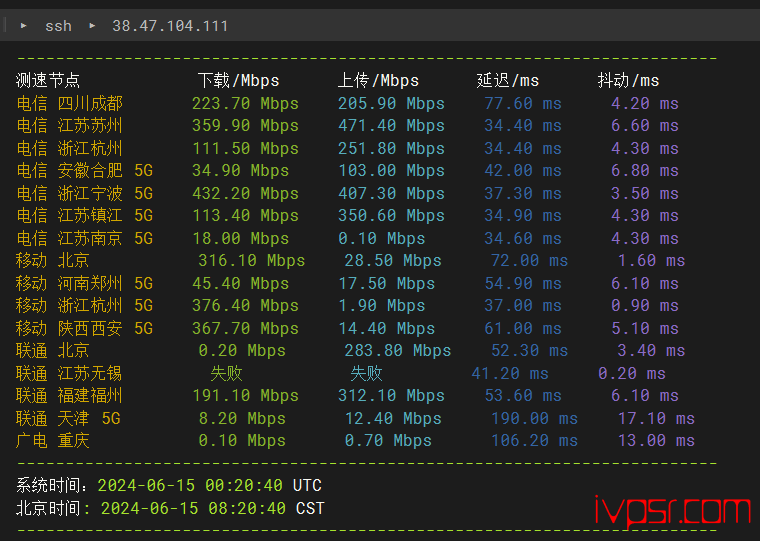This screenshot has height=541, width=760.
Task: Click the 下载/Mbps column header
Action: [x=238, y=80]
